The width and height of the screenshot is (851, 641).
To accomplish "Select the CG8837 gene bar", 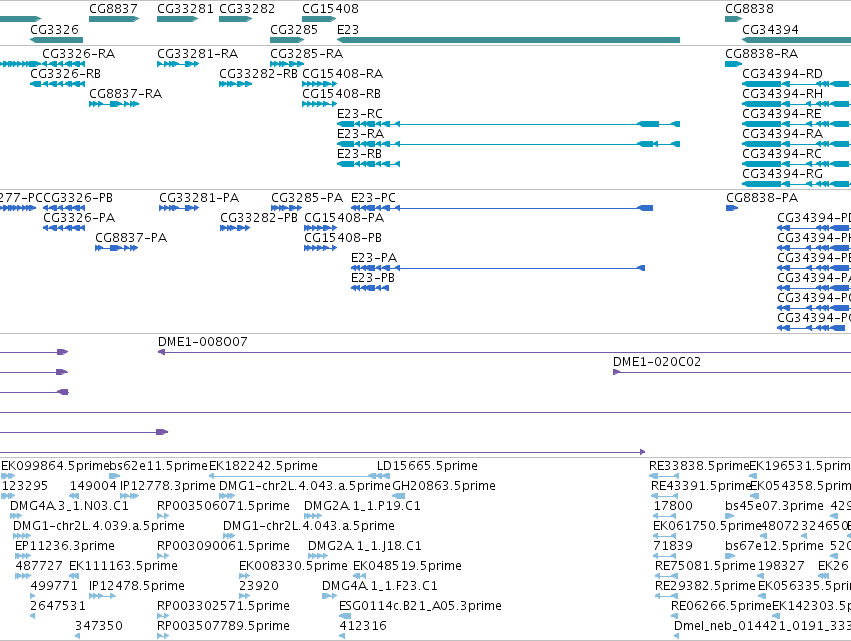I will (x=114, y=19).
